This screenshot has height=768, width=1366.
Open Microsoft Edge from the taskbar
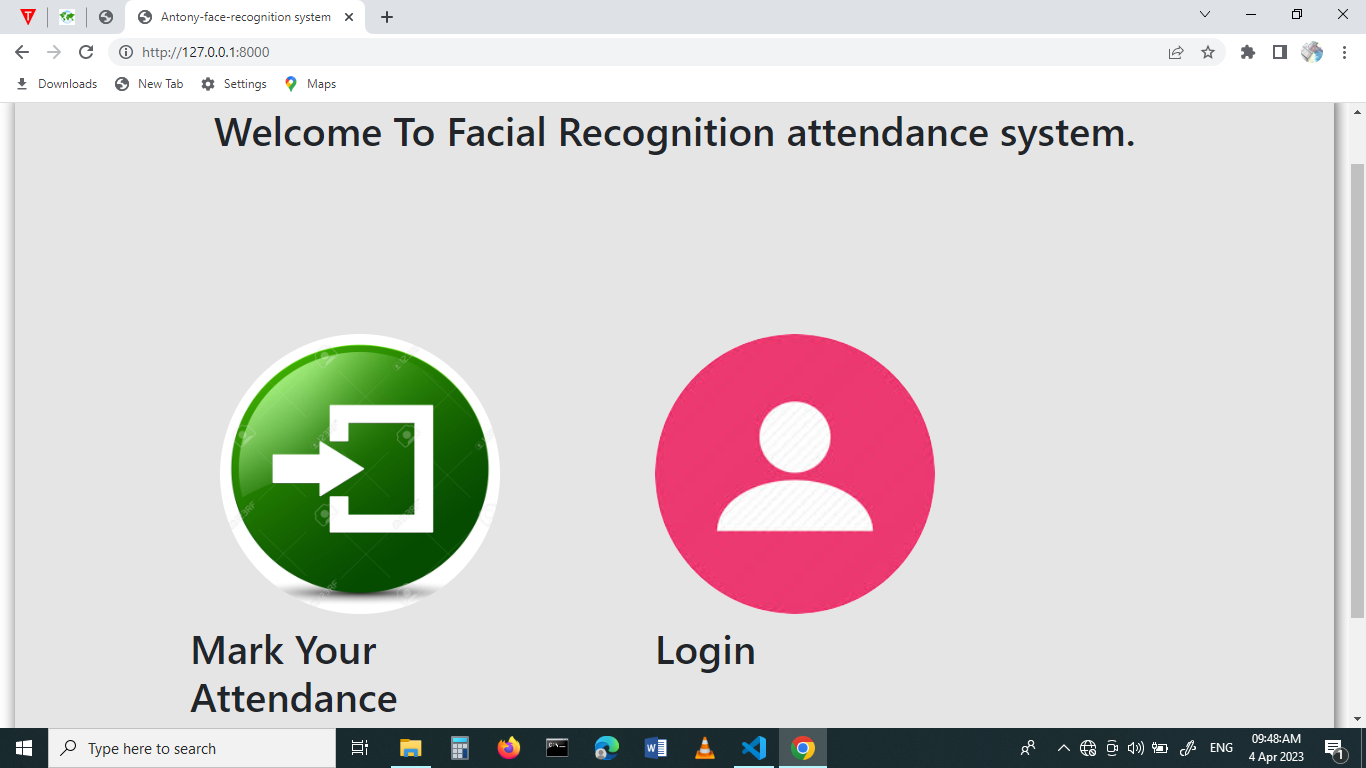point(607,748)
